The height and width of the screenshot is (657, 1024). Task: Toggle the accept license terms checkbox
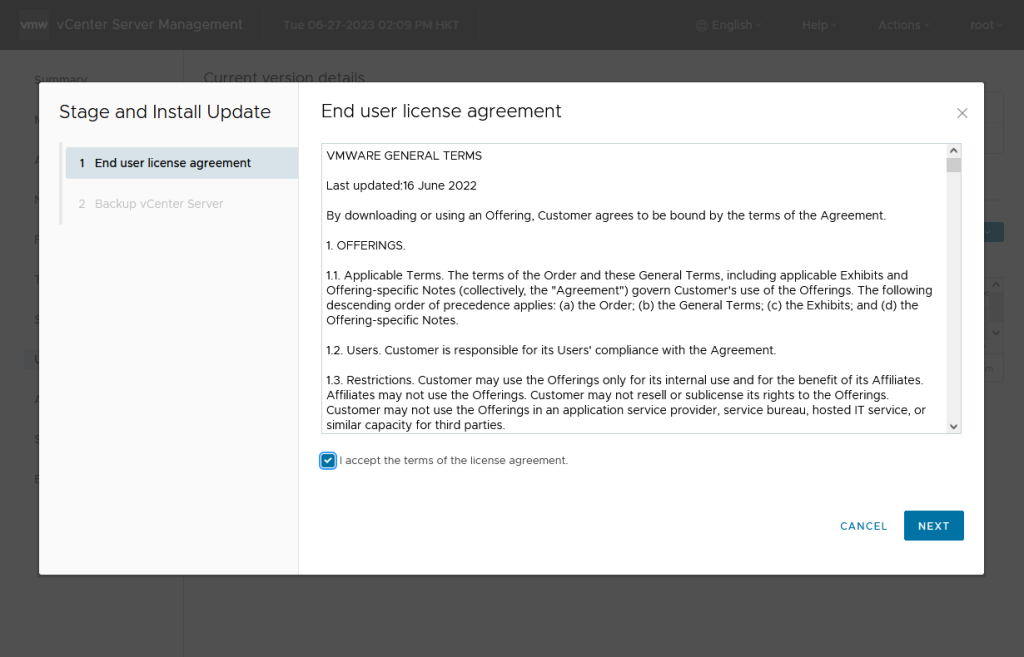(x=328, y=461)
